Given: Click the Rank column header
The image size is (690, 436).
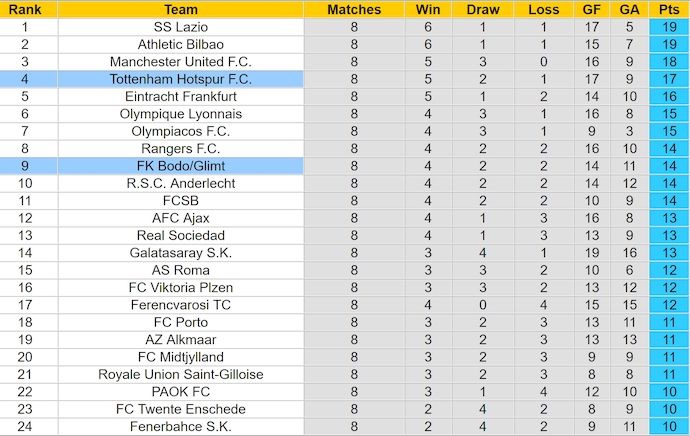Looking at the screenshot, I should tap(25, 9).
